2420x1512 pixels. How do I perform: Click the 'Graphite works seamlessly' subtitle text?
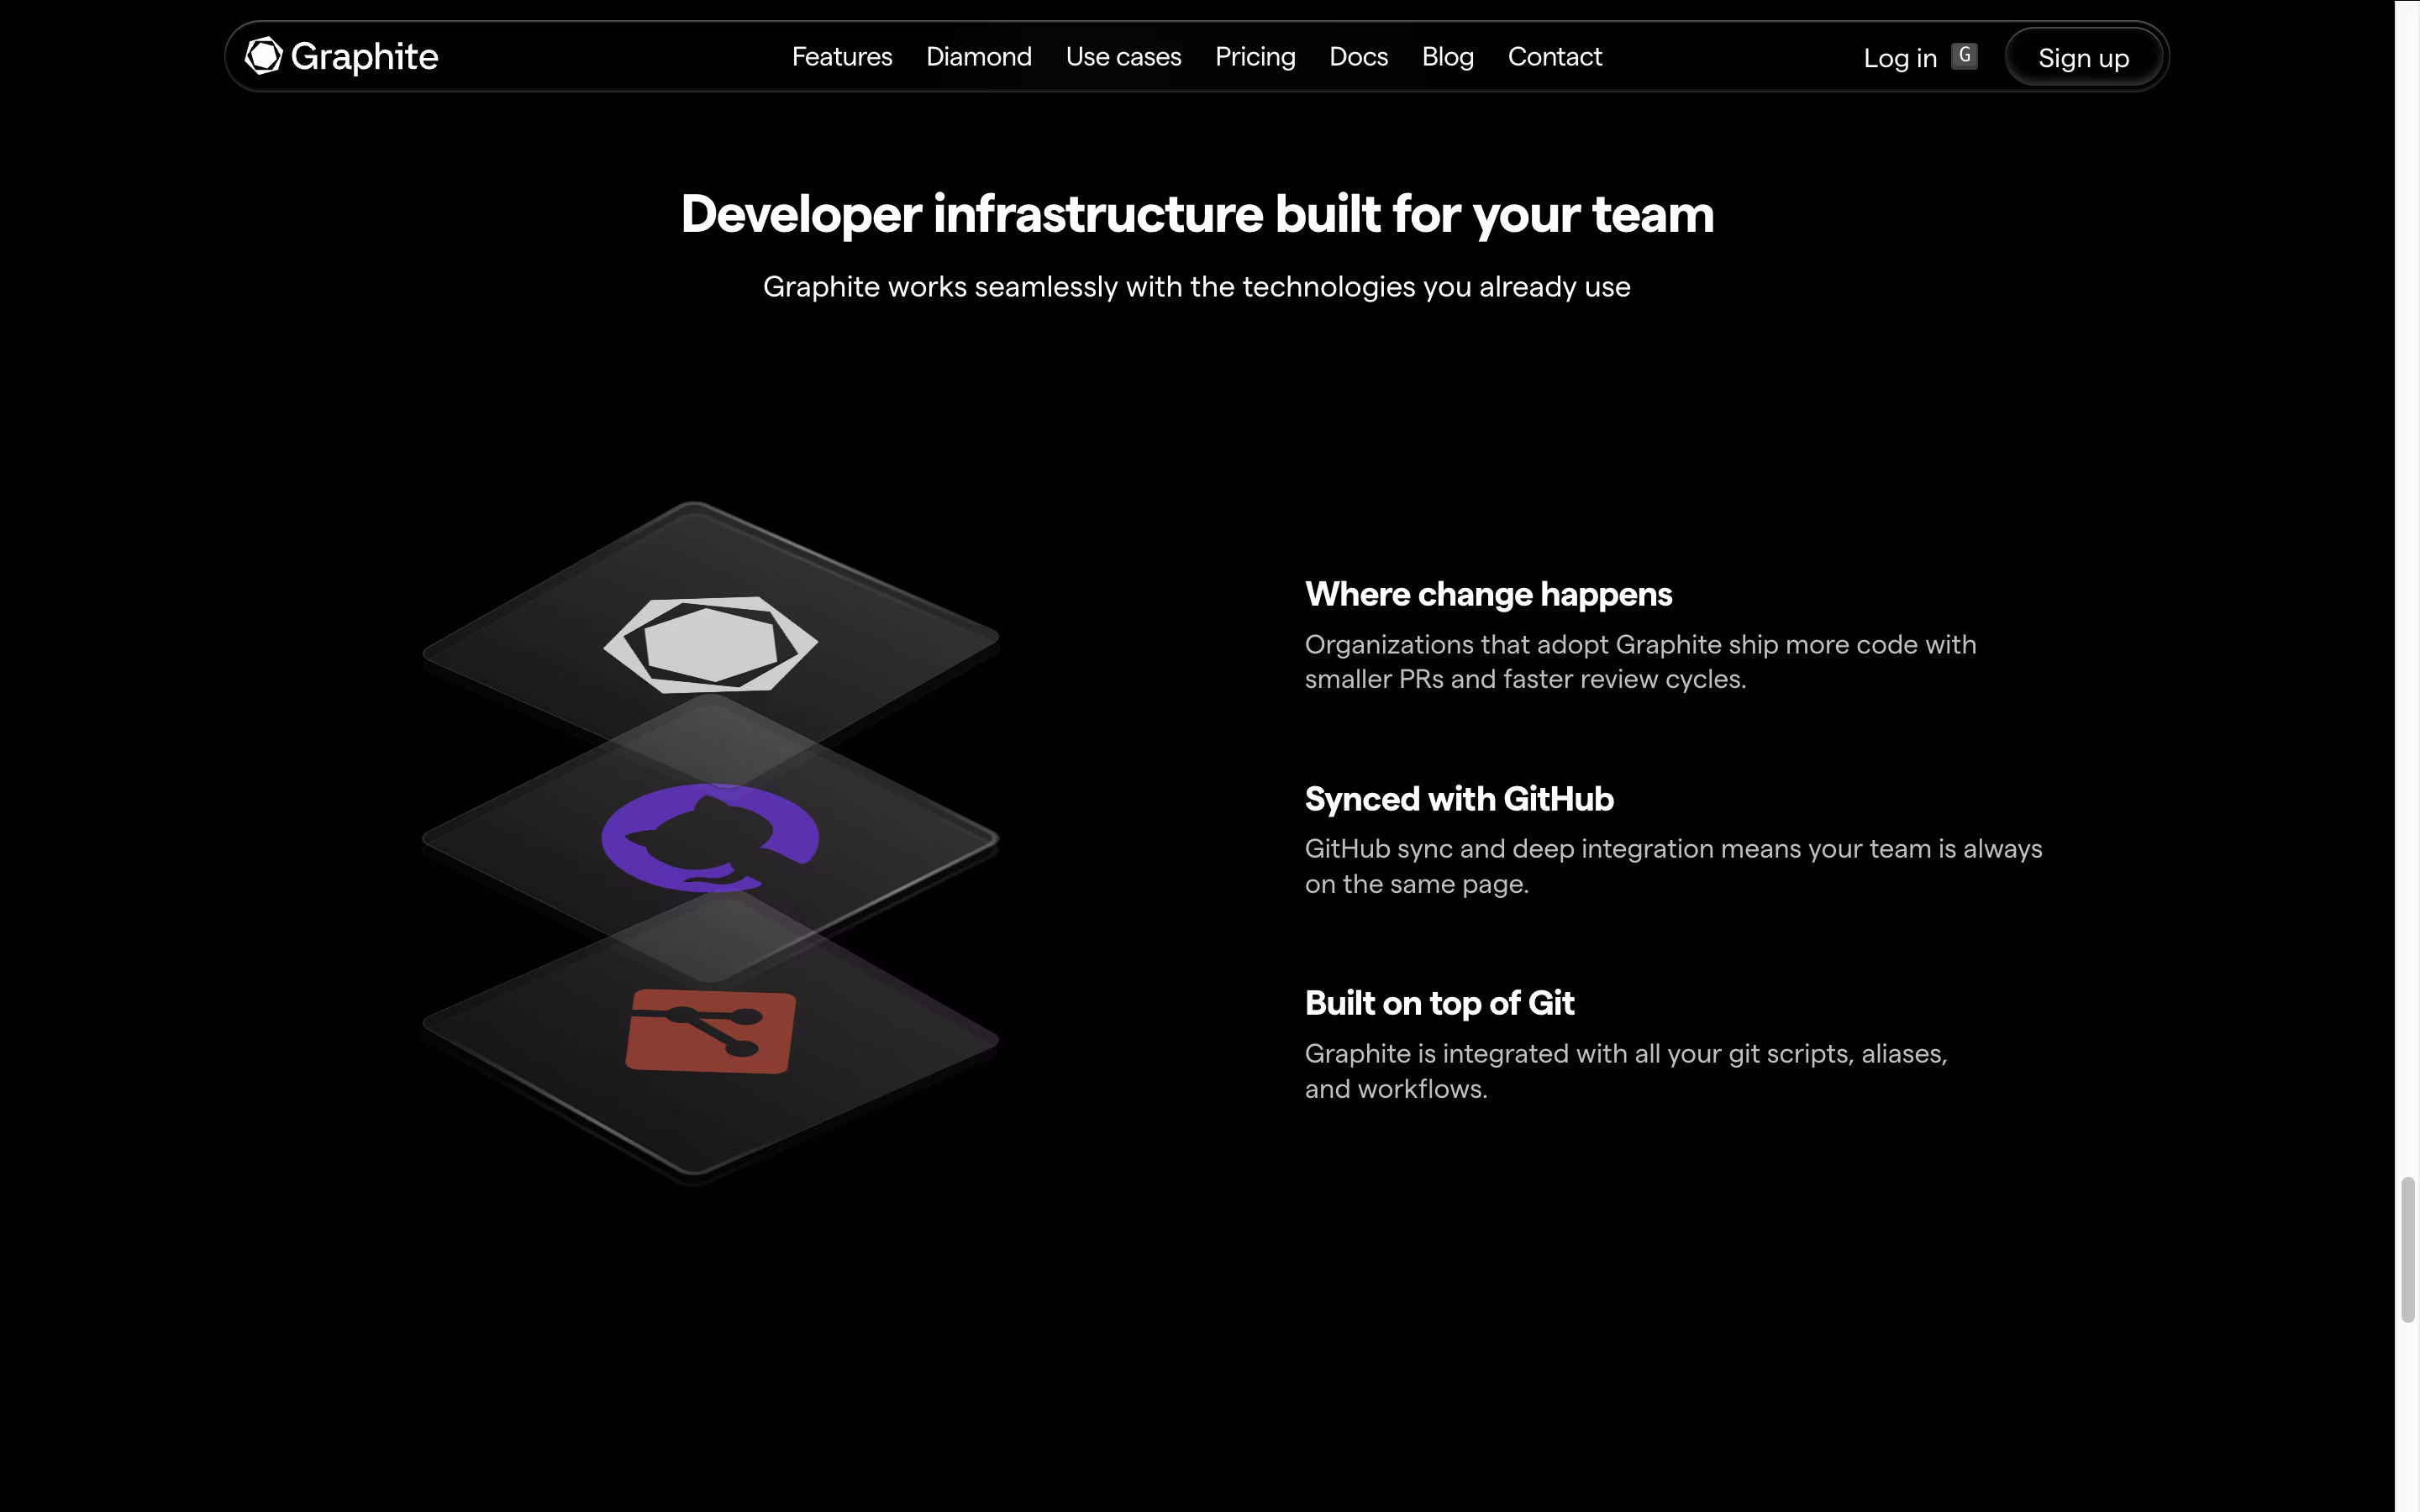tap(1197, 287)
